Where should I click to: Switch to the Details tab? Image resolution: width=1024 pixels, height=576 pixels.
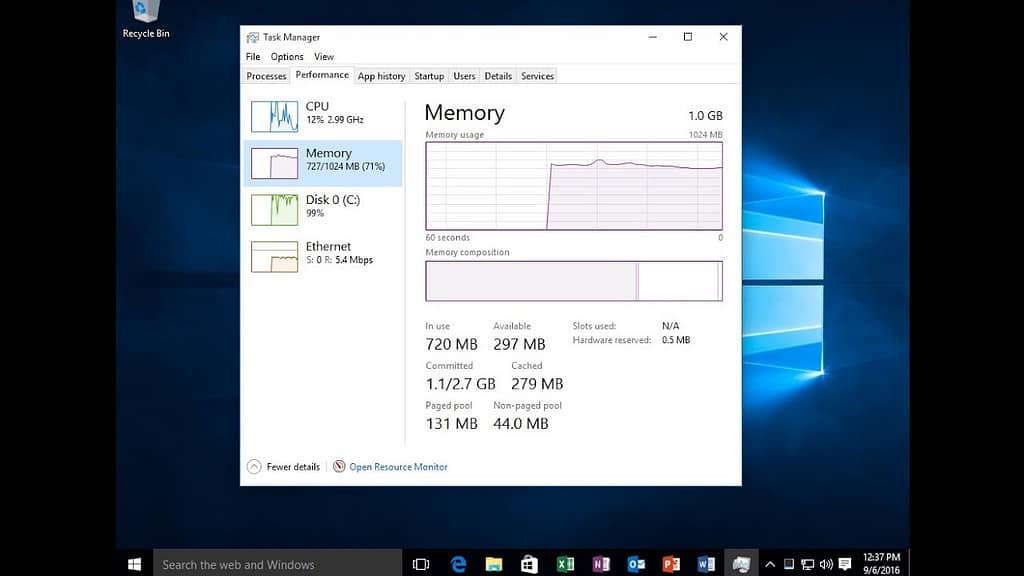(x=498, y=75)
